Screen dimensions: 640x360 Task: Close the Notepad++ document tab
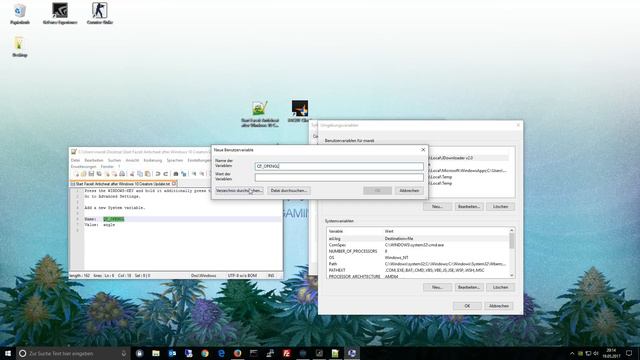point(174,184)
